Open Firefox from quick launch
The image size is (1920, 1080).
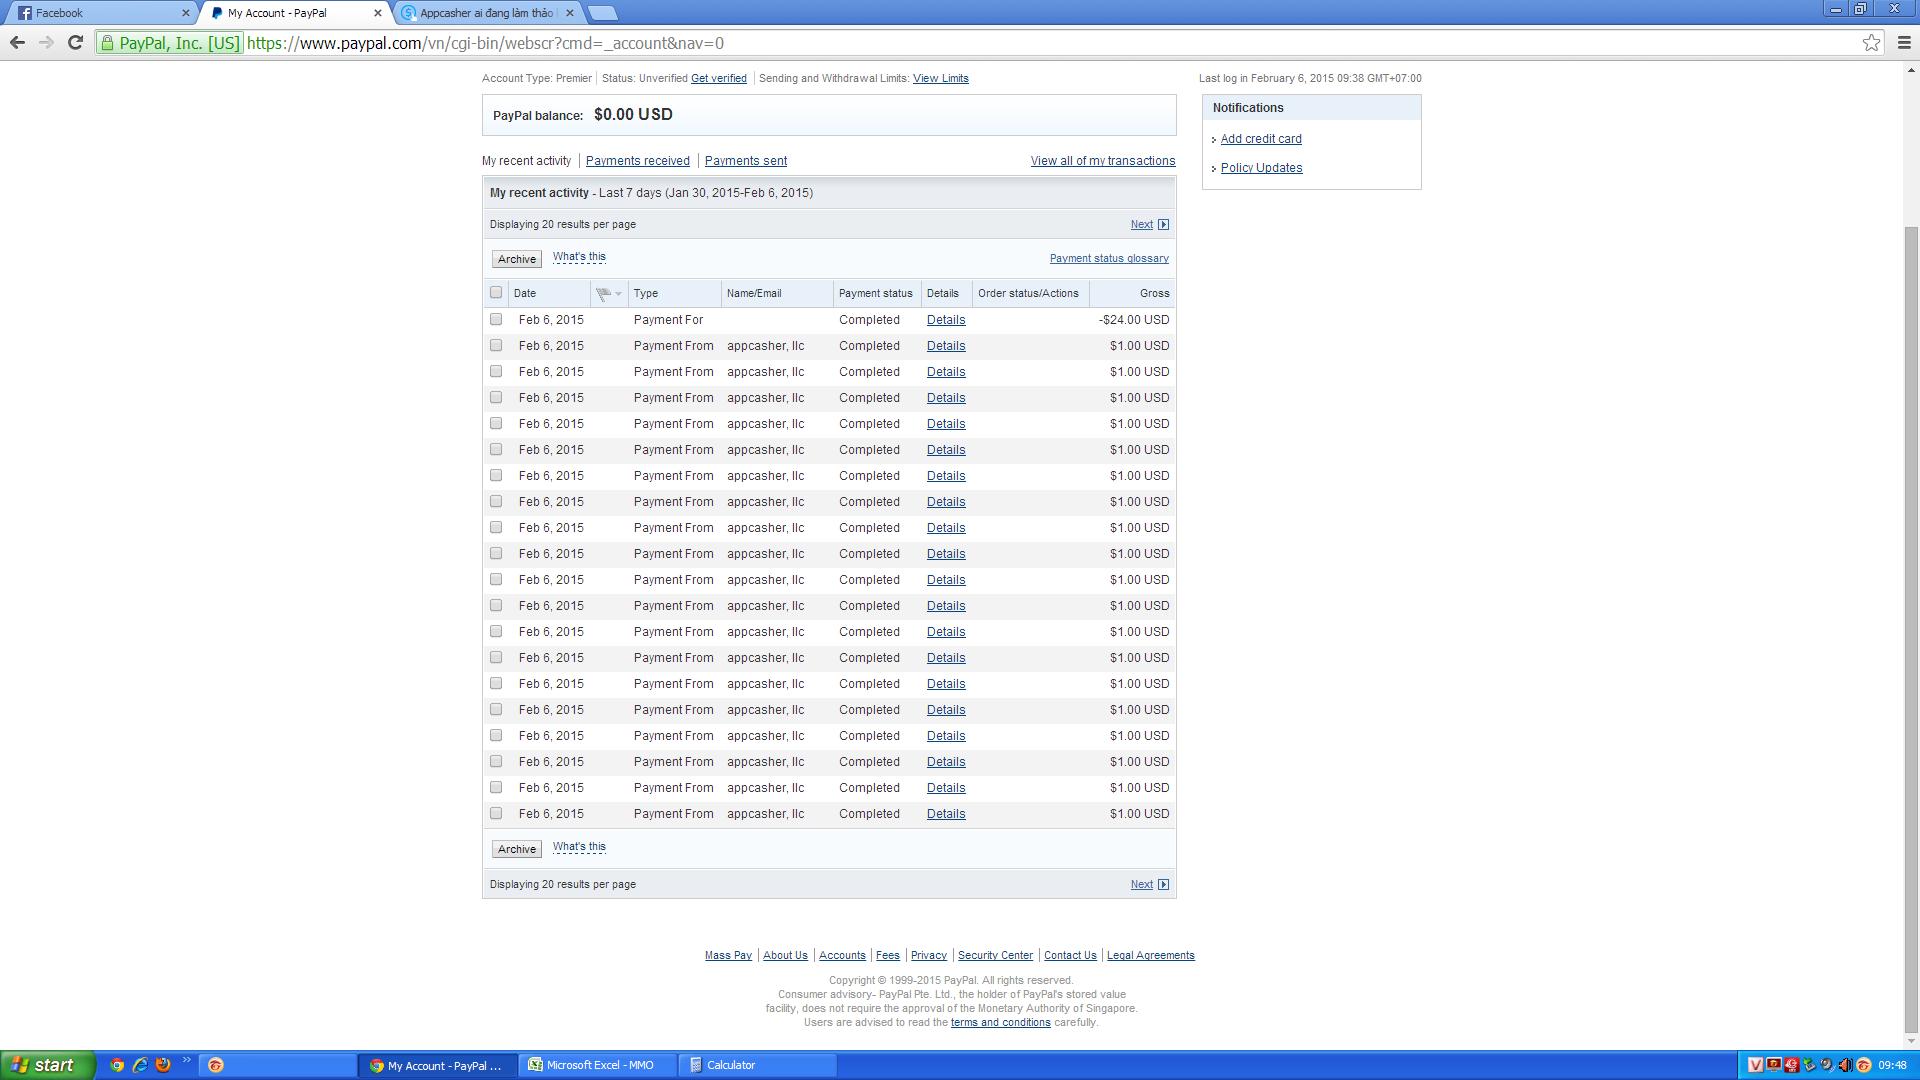[163, 1065]
